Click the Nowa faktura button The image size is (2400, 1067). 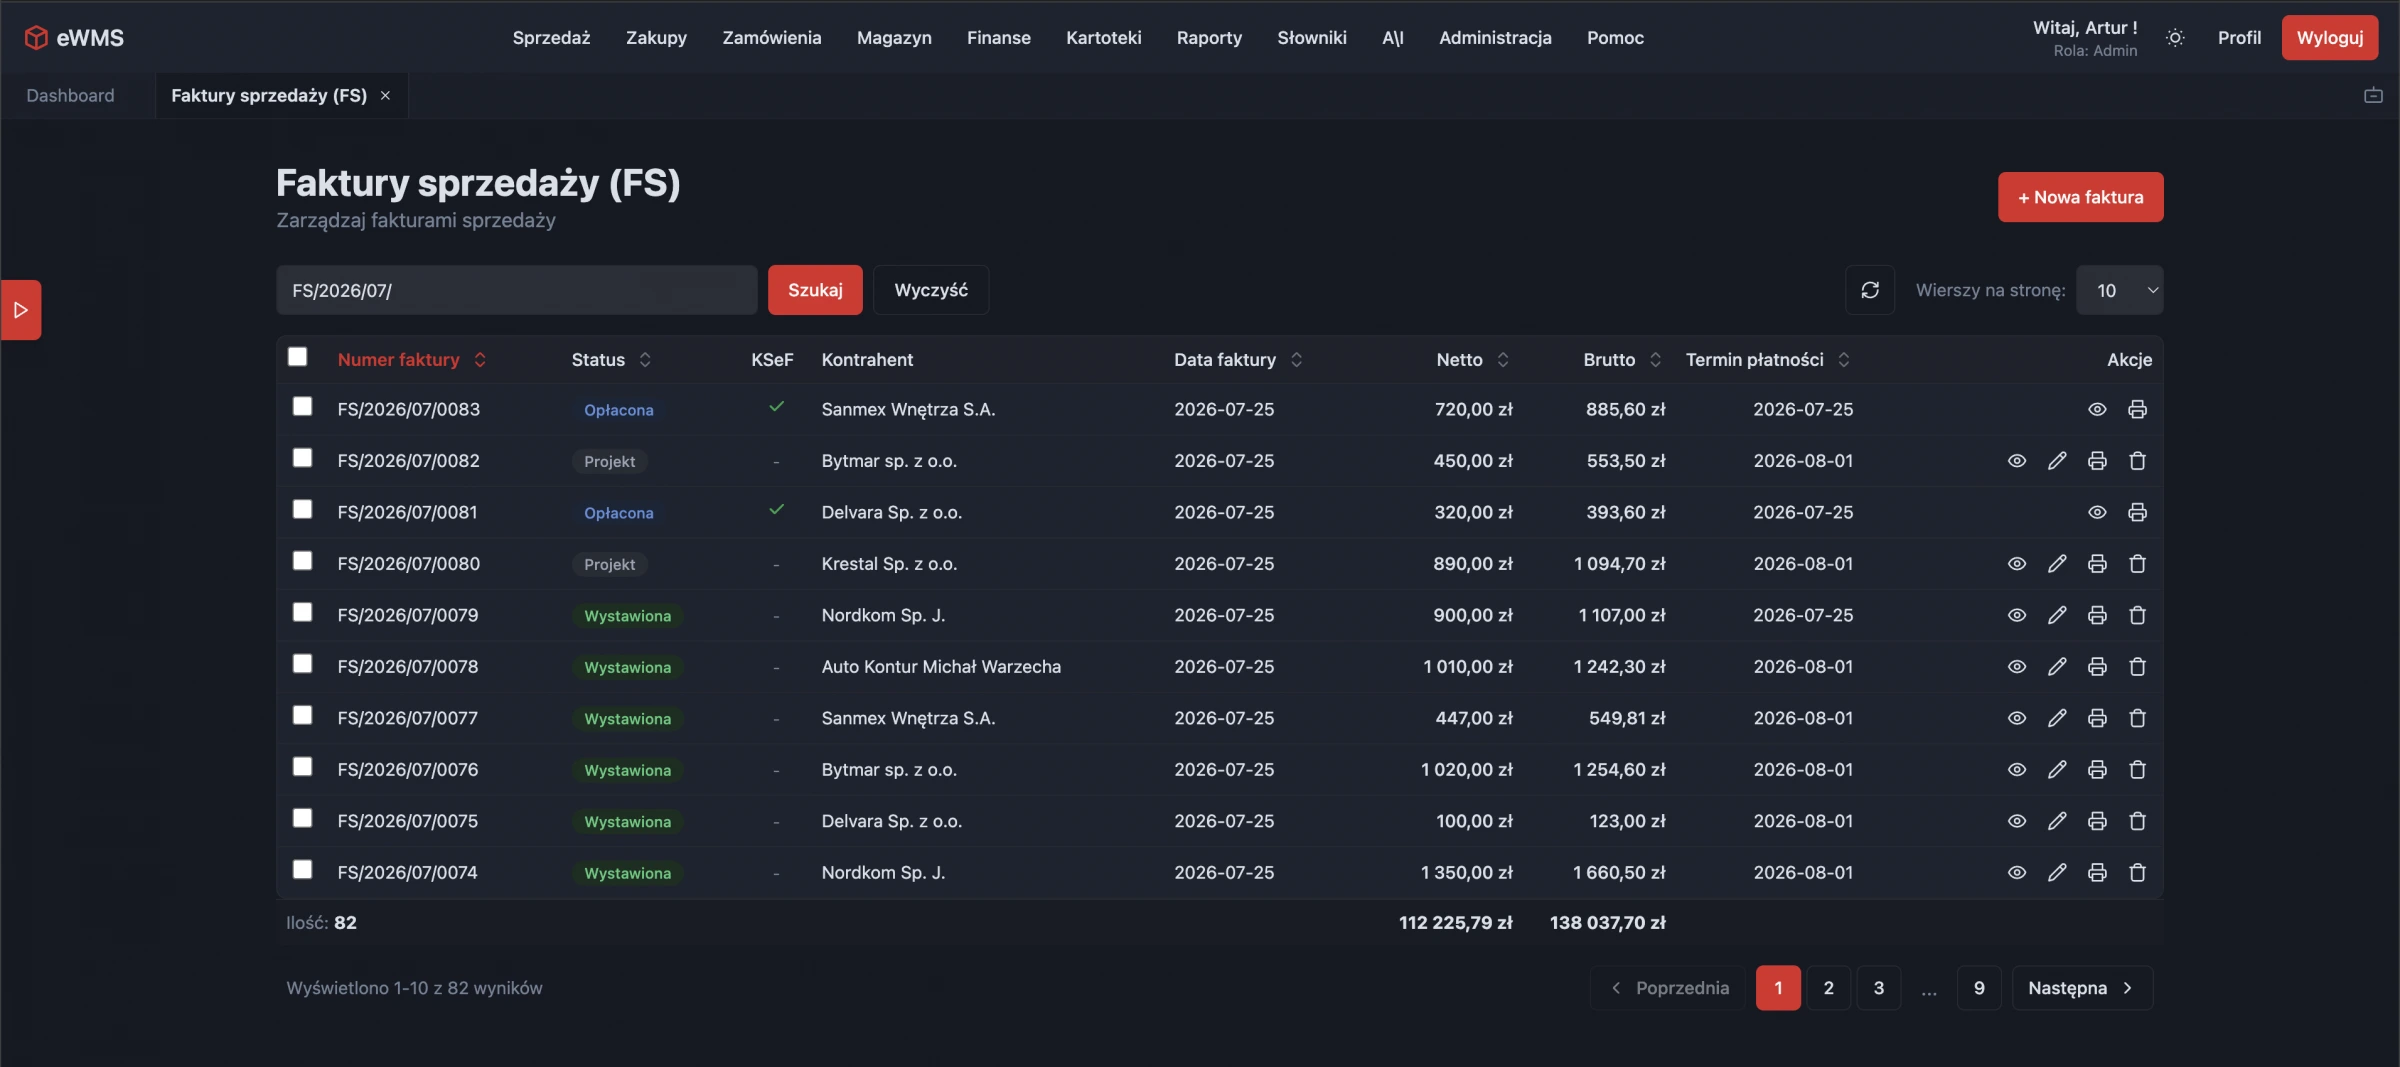point(2080,197)
